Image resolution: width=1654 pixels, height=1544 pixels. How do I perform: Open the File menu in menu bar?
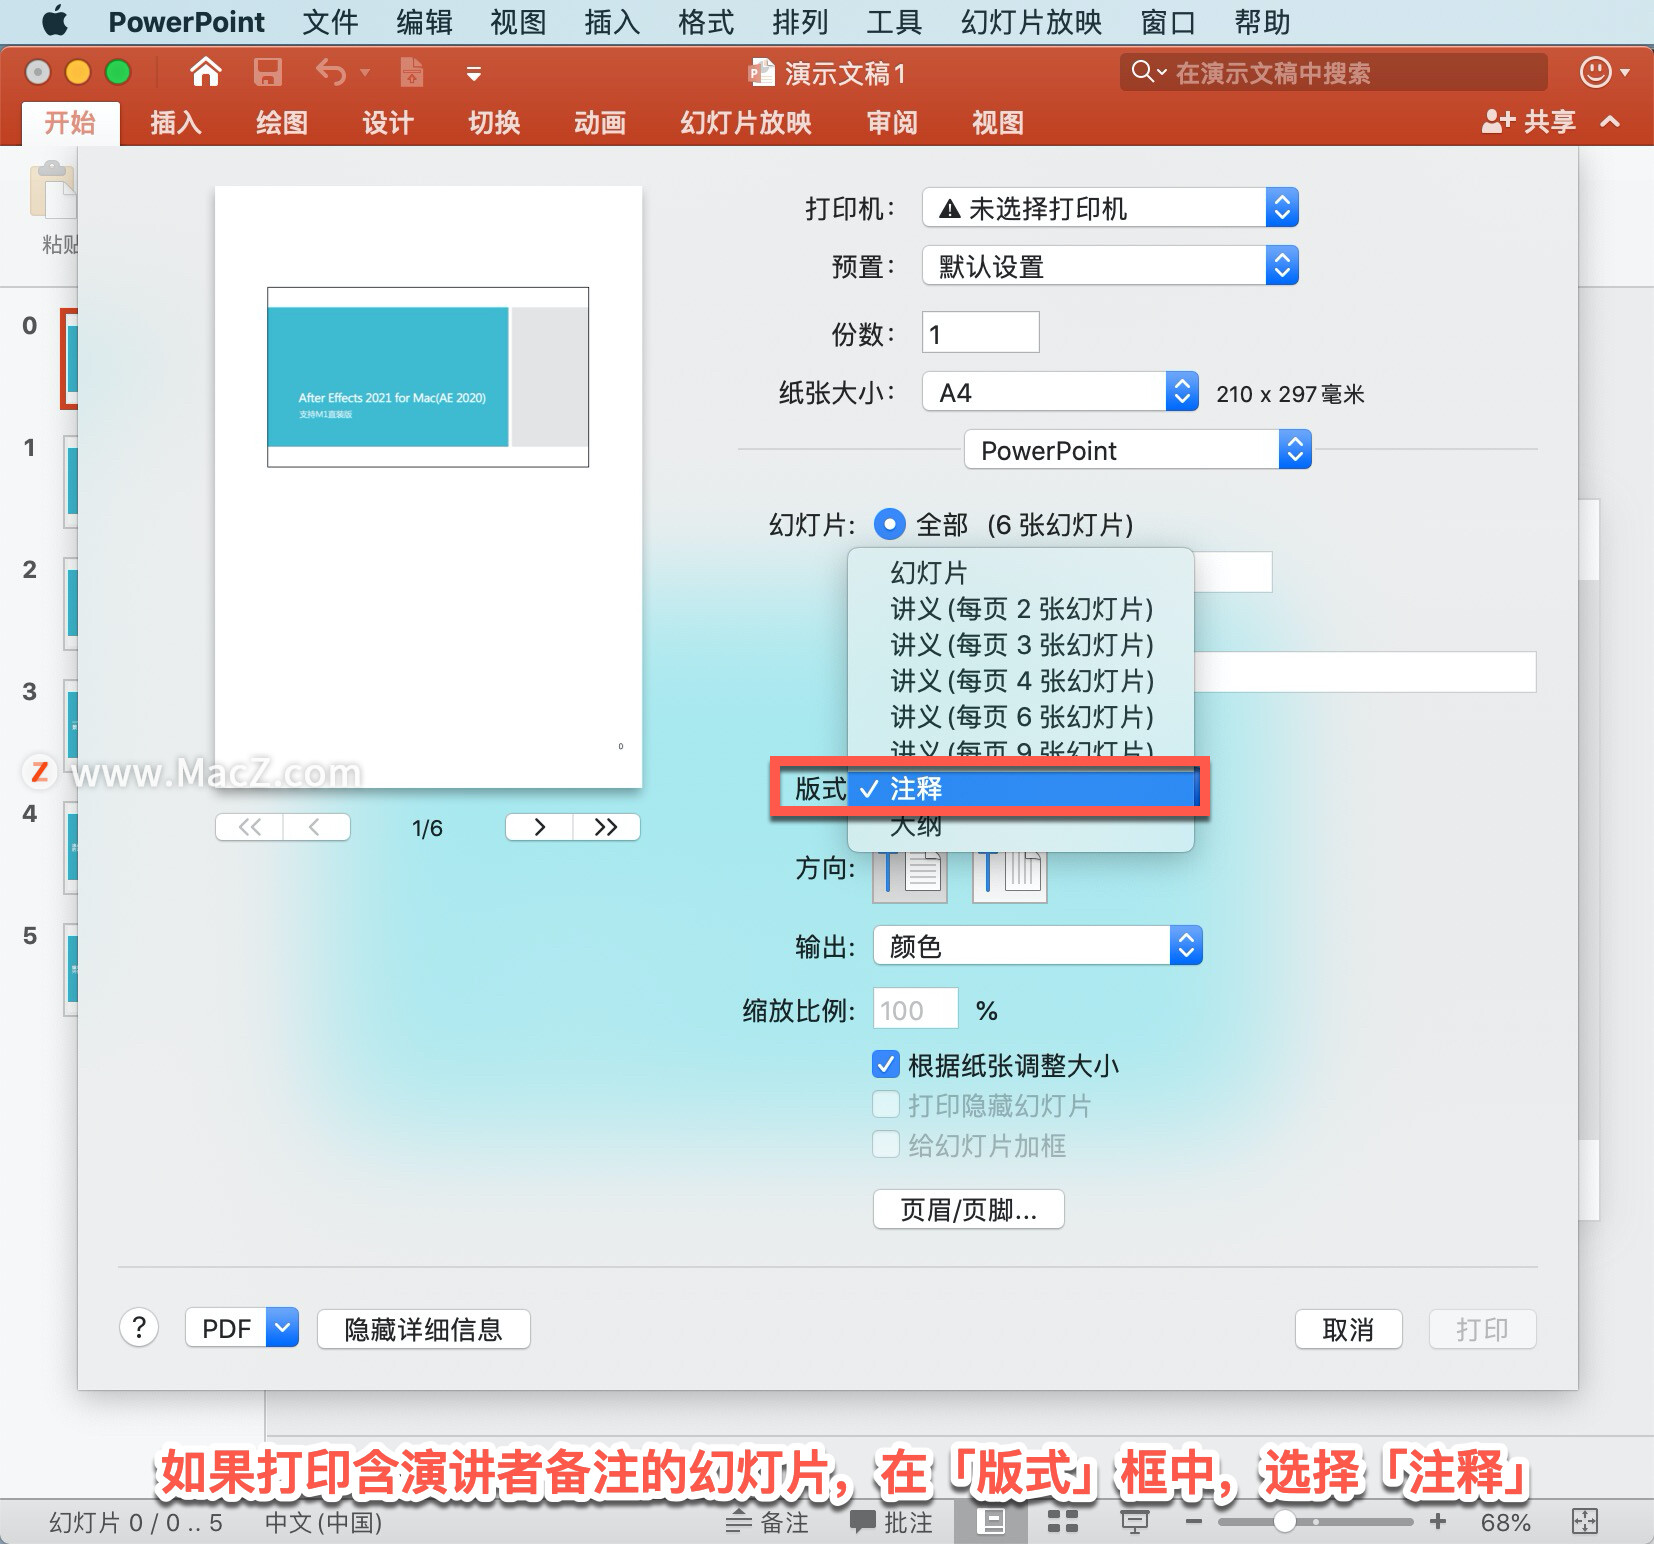[x=330, y=21]
